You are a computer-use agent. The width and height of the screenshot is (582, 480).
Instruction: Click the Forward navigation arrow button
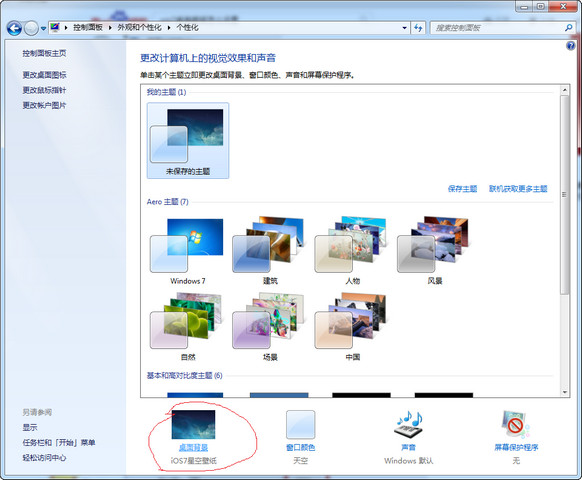(x=31, y=28)
